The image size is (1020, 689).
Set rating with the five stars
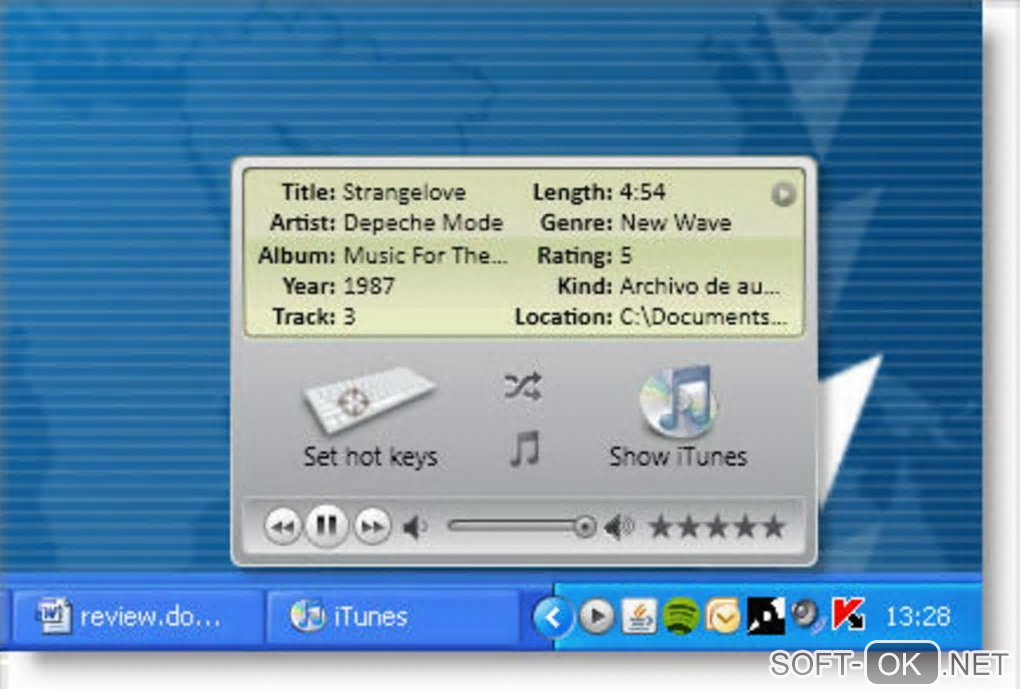718,526
